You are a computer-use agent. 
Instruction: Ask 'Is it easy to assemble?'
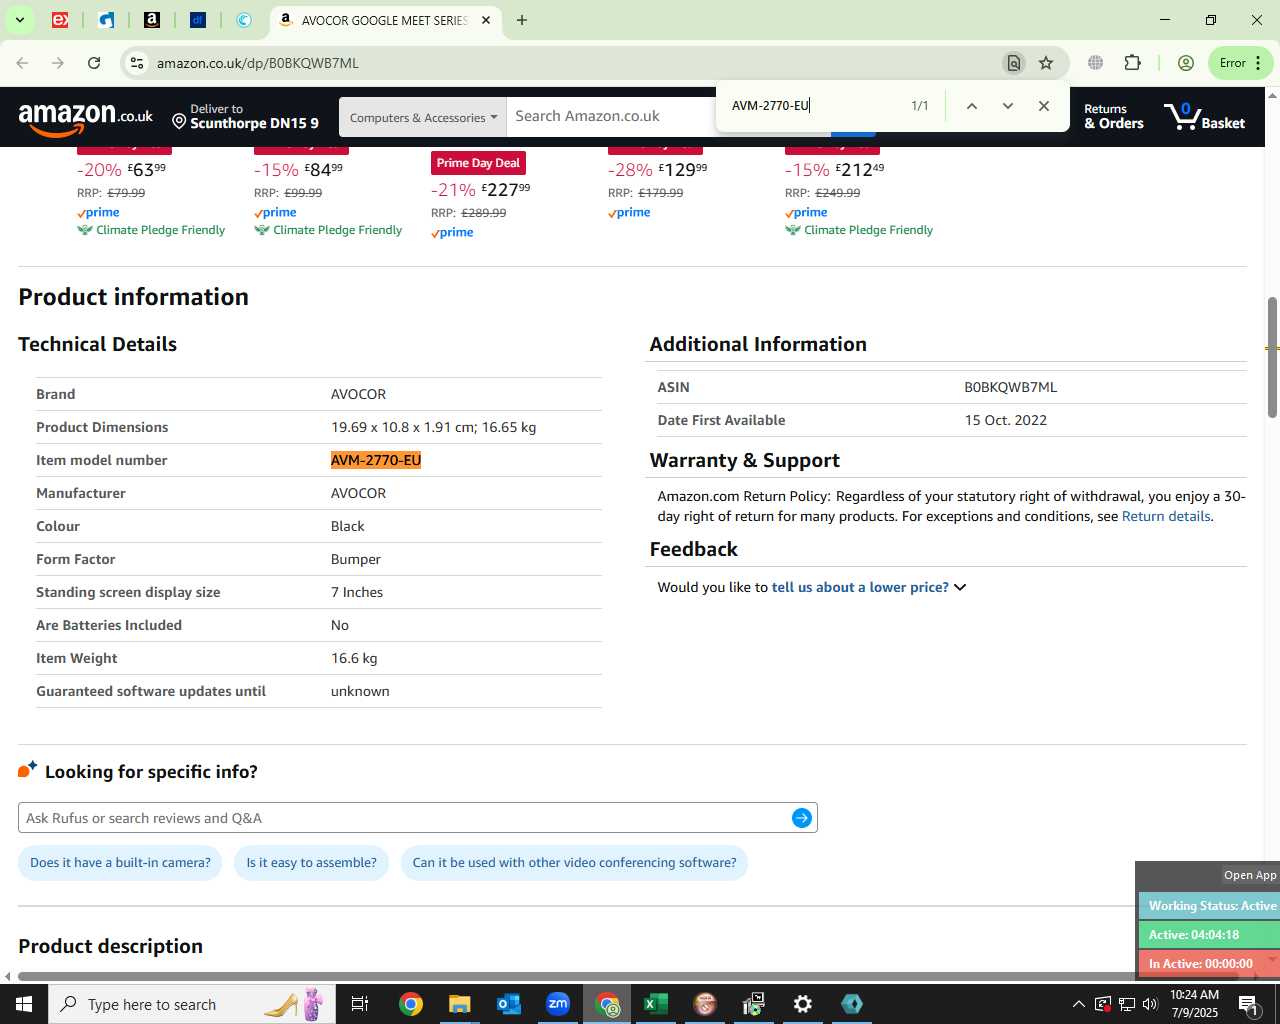pyautogui.click(x=311, y=863)
